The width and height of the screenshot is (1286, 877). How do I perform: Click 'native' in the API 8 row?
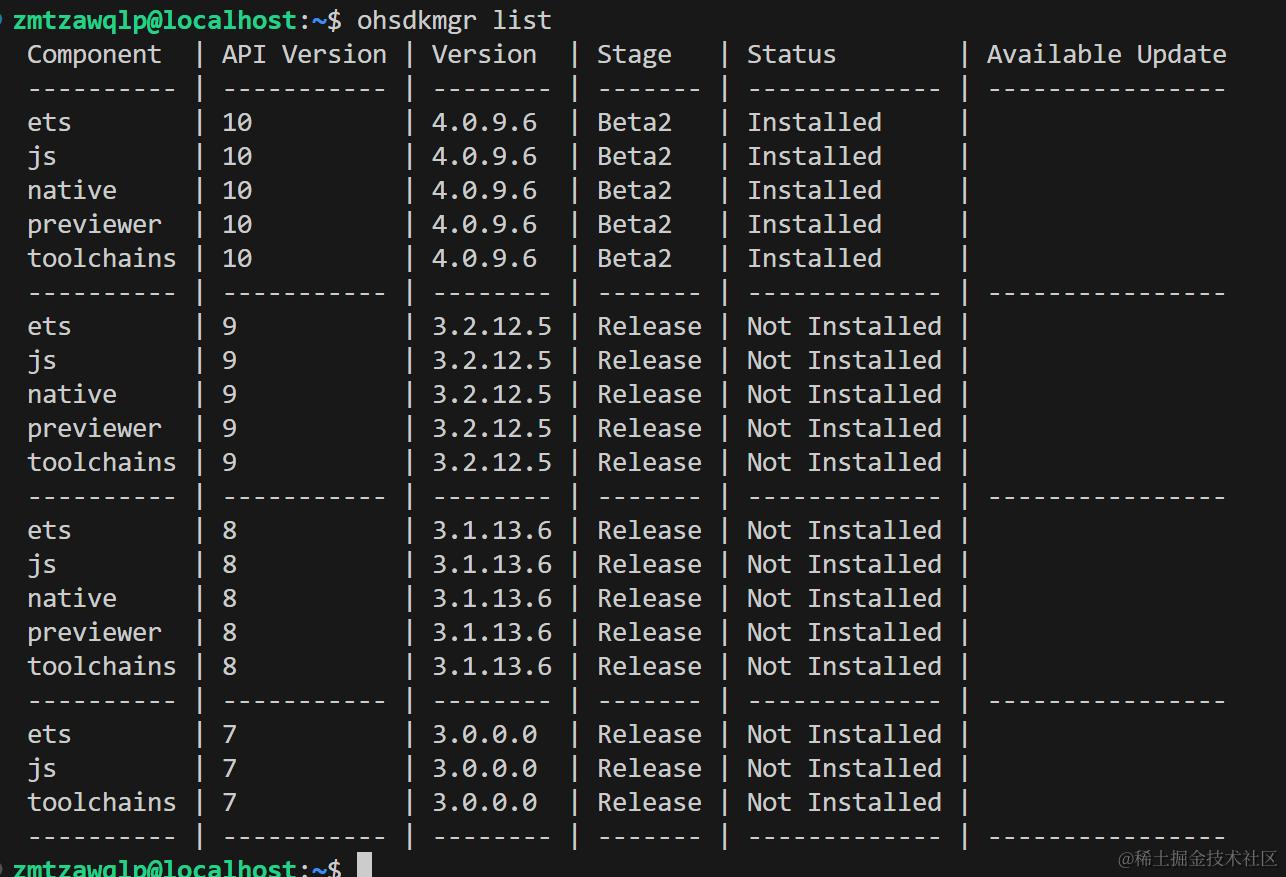click(x=72, y=599)
